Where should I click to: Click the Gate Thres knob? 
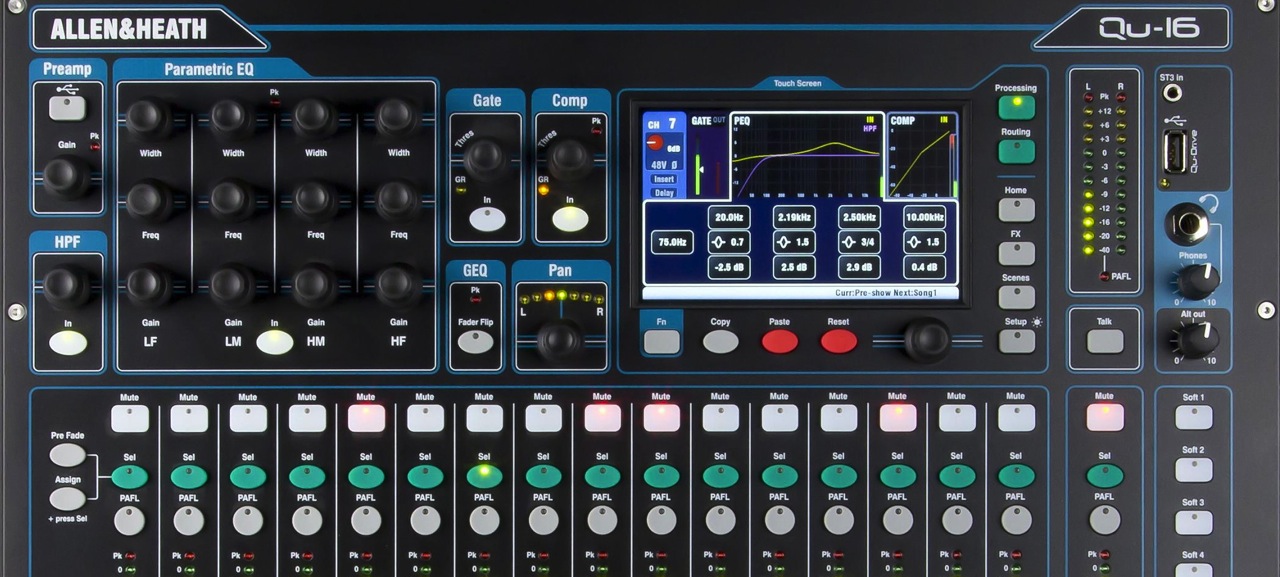[x=488, y=156]
